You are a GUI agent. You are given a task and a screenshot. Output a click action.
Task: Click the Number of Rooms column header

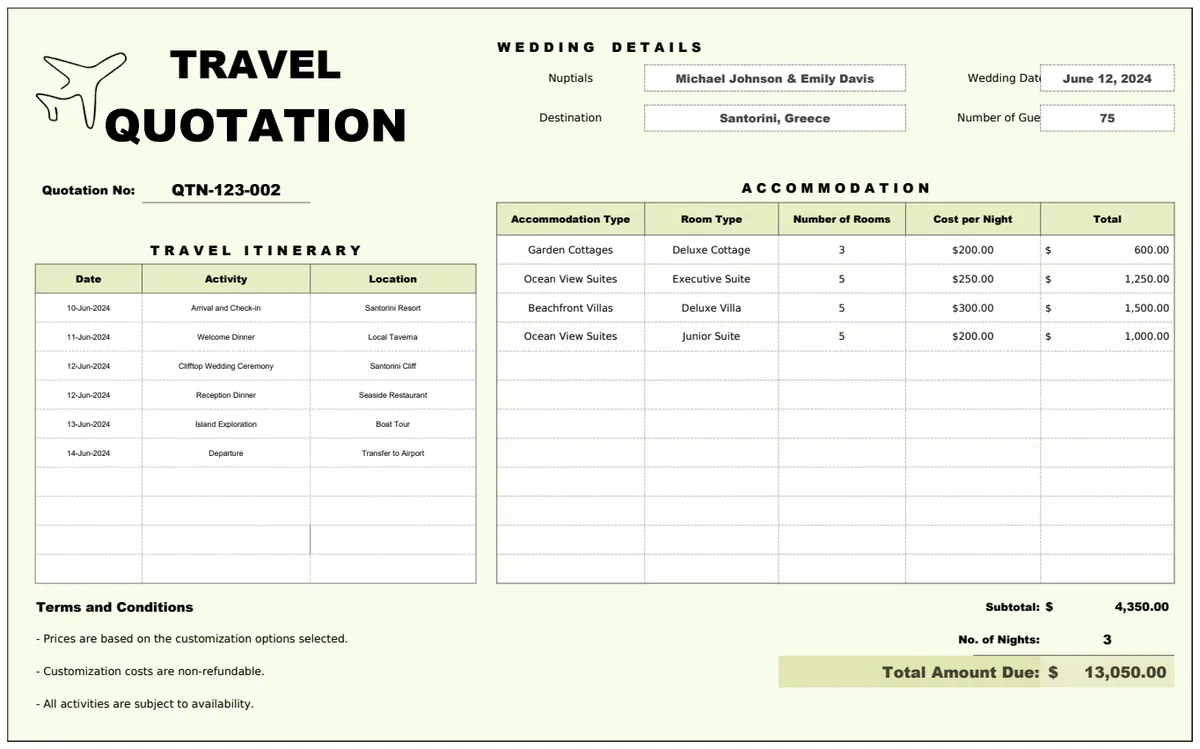[842, 219]
